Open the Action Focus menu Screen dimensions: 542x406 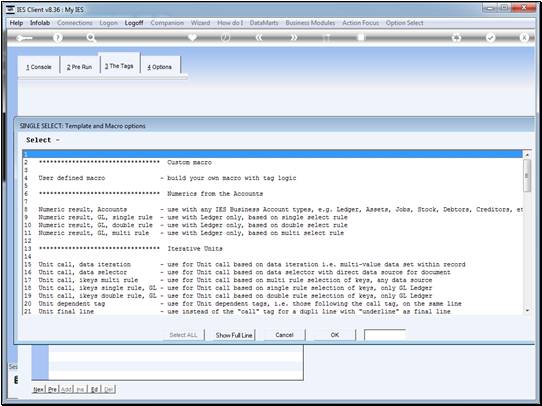coord(361,23)
